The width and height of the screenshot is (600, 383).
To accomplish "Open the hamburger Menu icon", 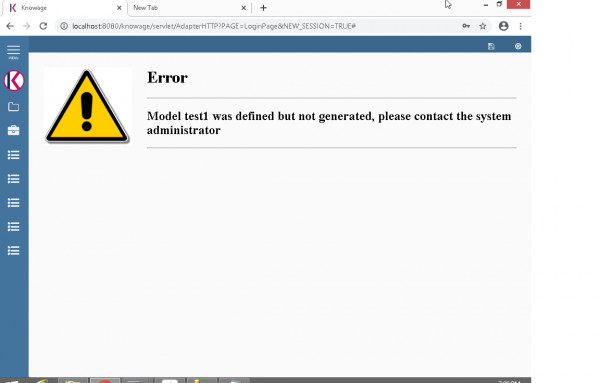I will (x=13, y=52).
